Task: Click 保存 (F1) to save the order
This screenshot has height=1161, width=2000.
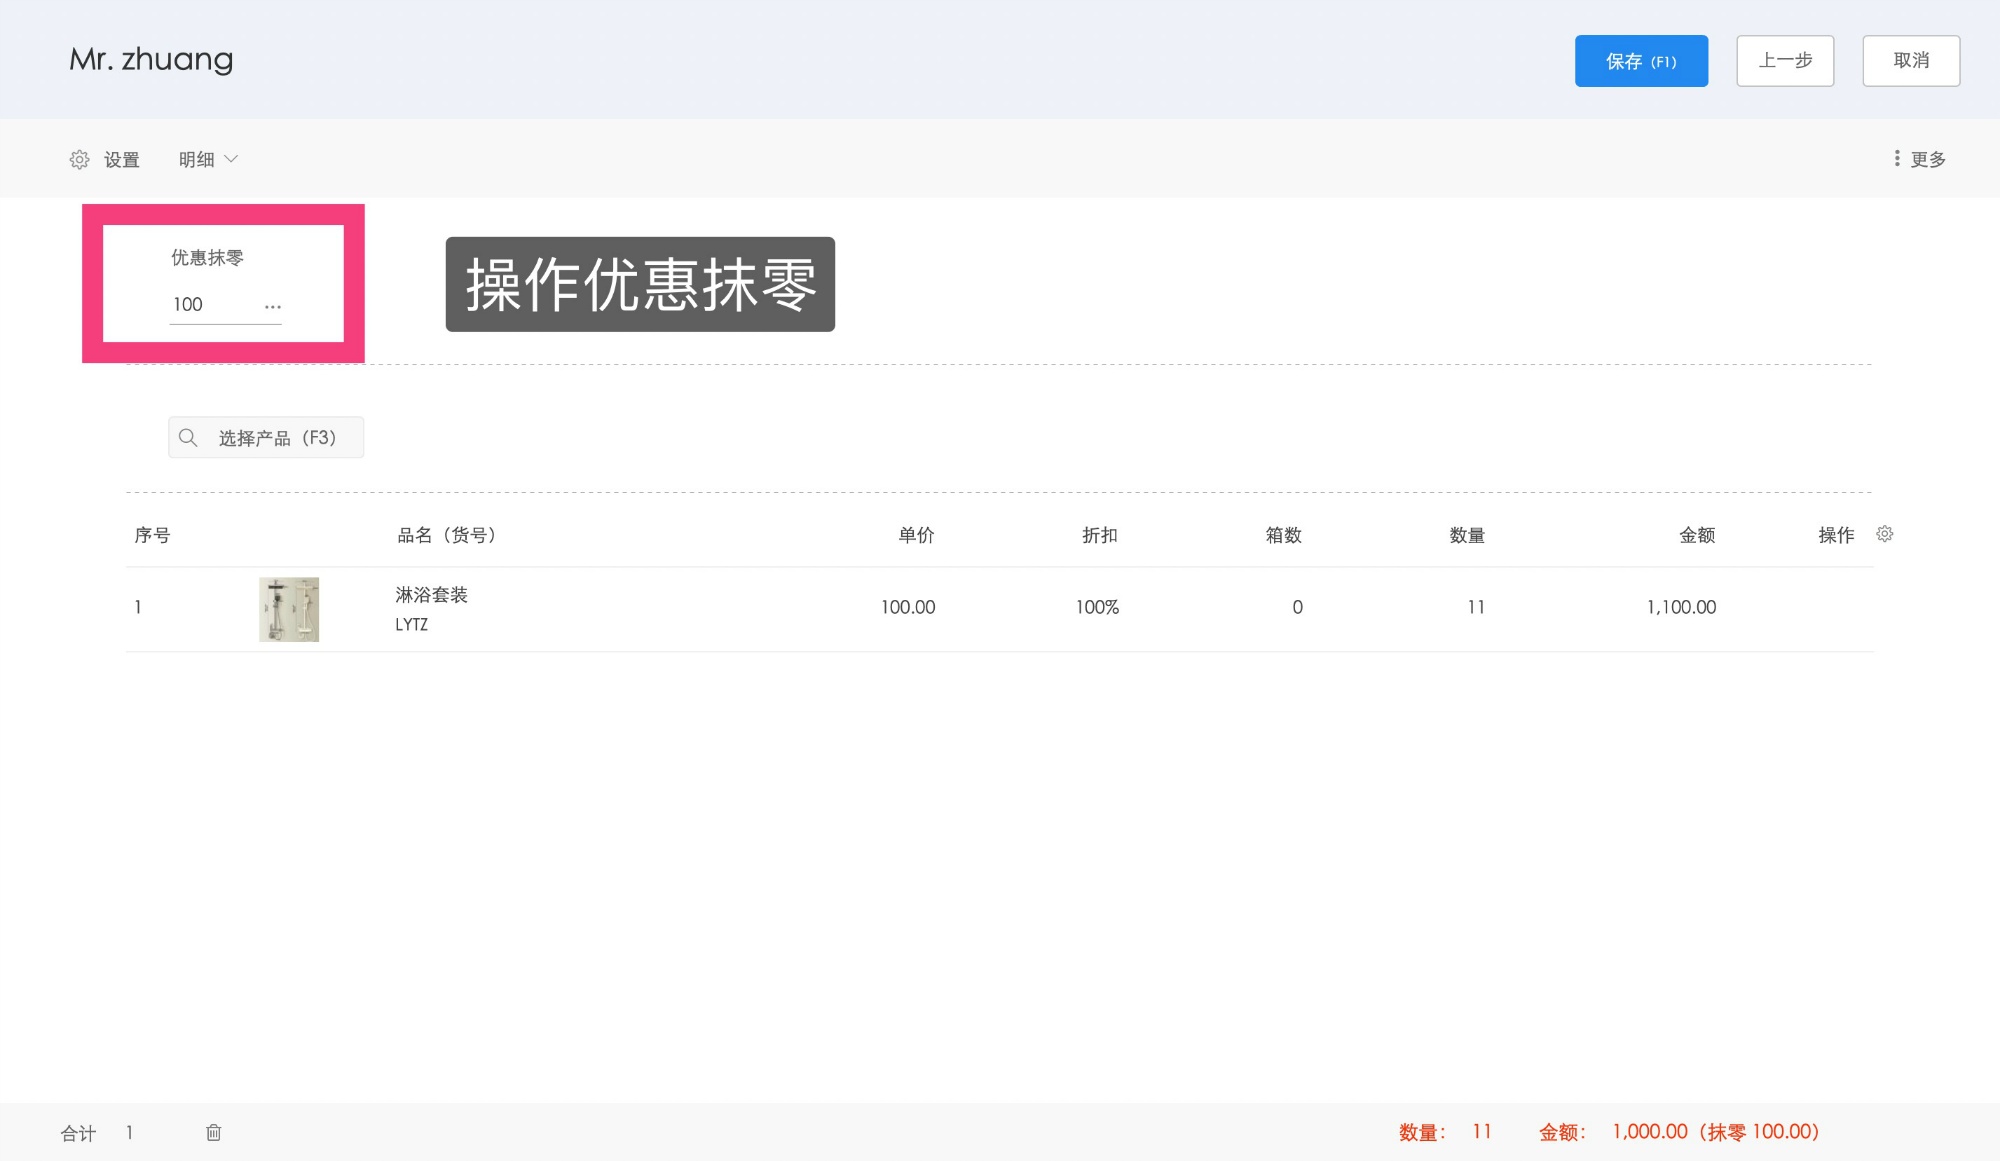Action: 1641,60
